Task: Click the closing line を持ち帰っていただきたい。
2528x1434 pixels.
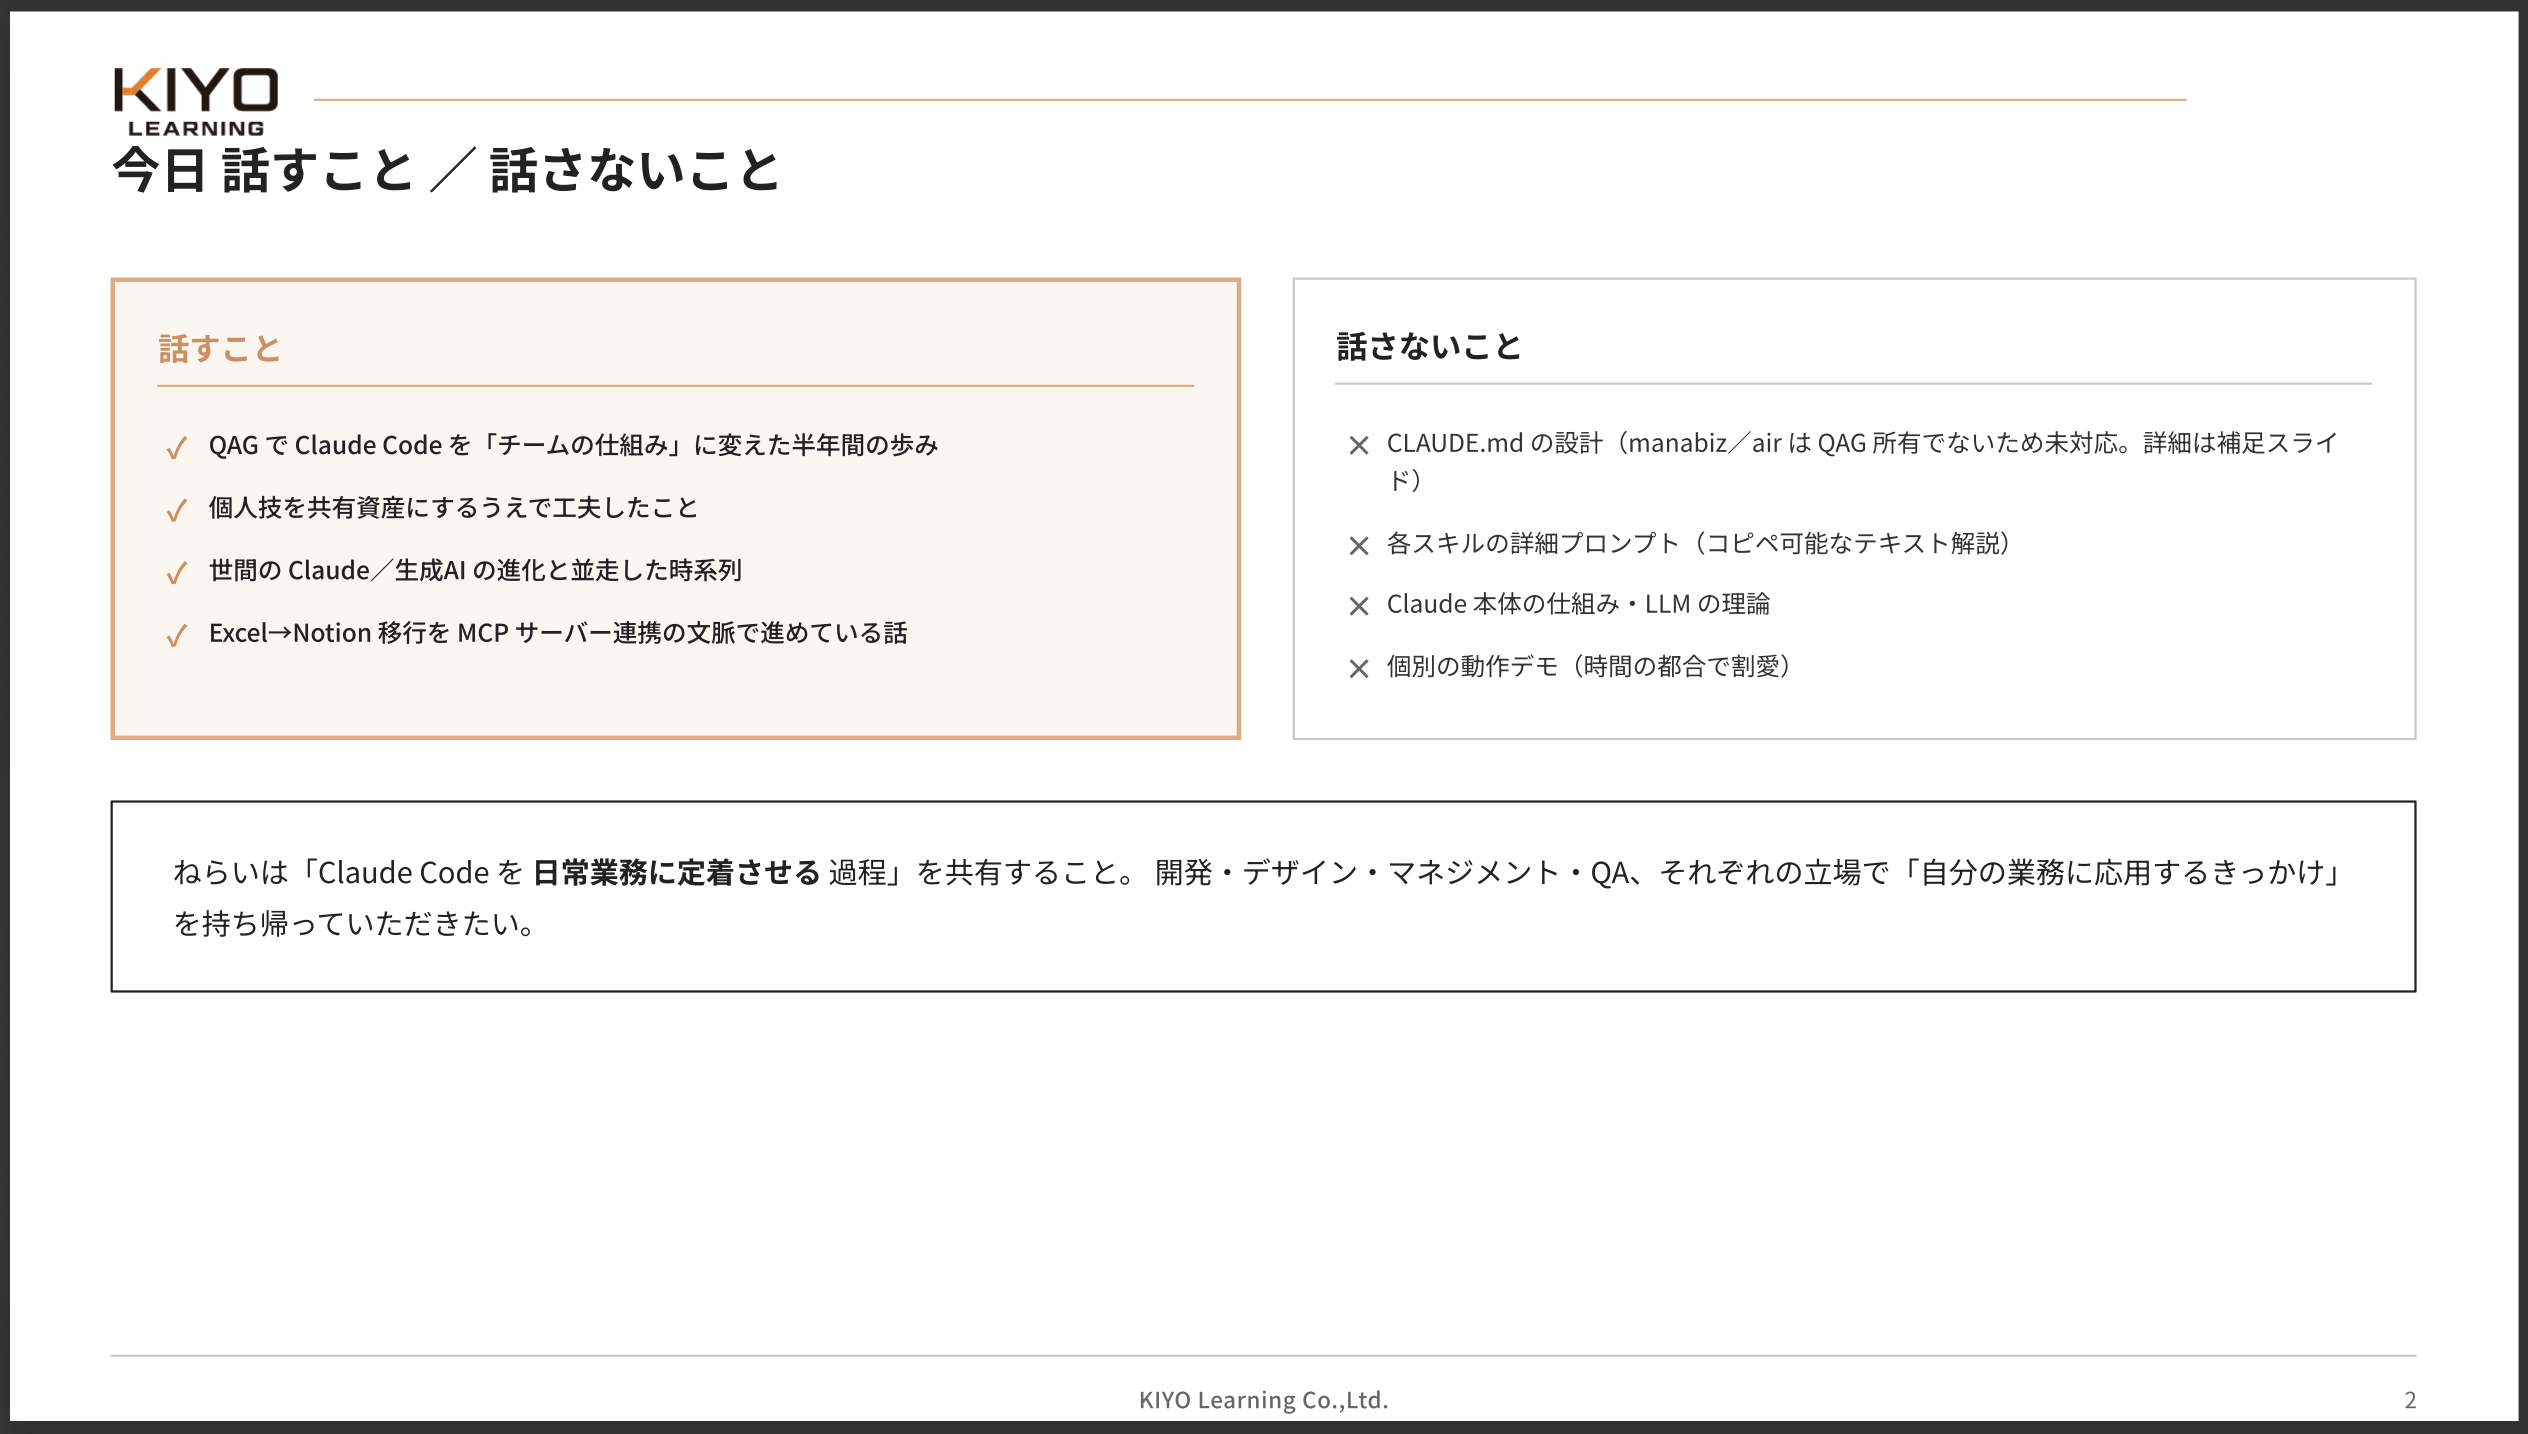Action: coord(355,923)
